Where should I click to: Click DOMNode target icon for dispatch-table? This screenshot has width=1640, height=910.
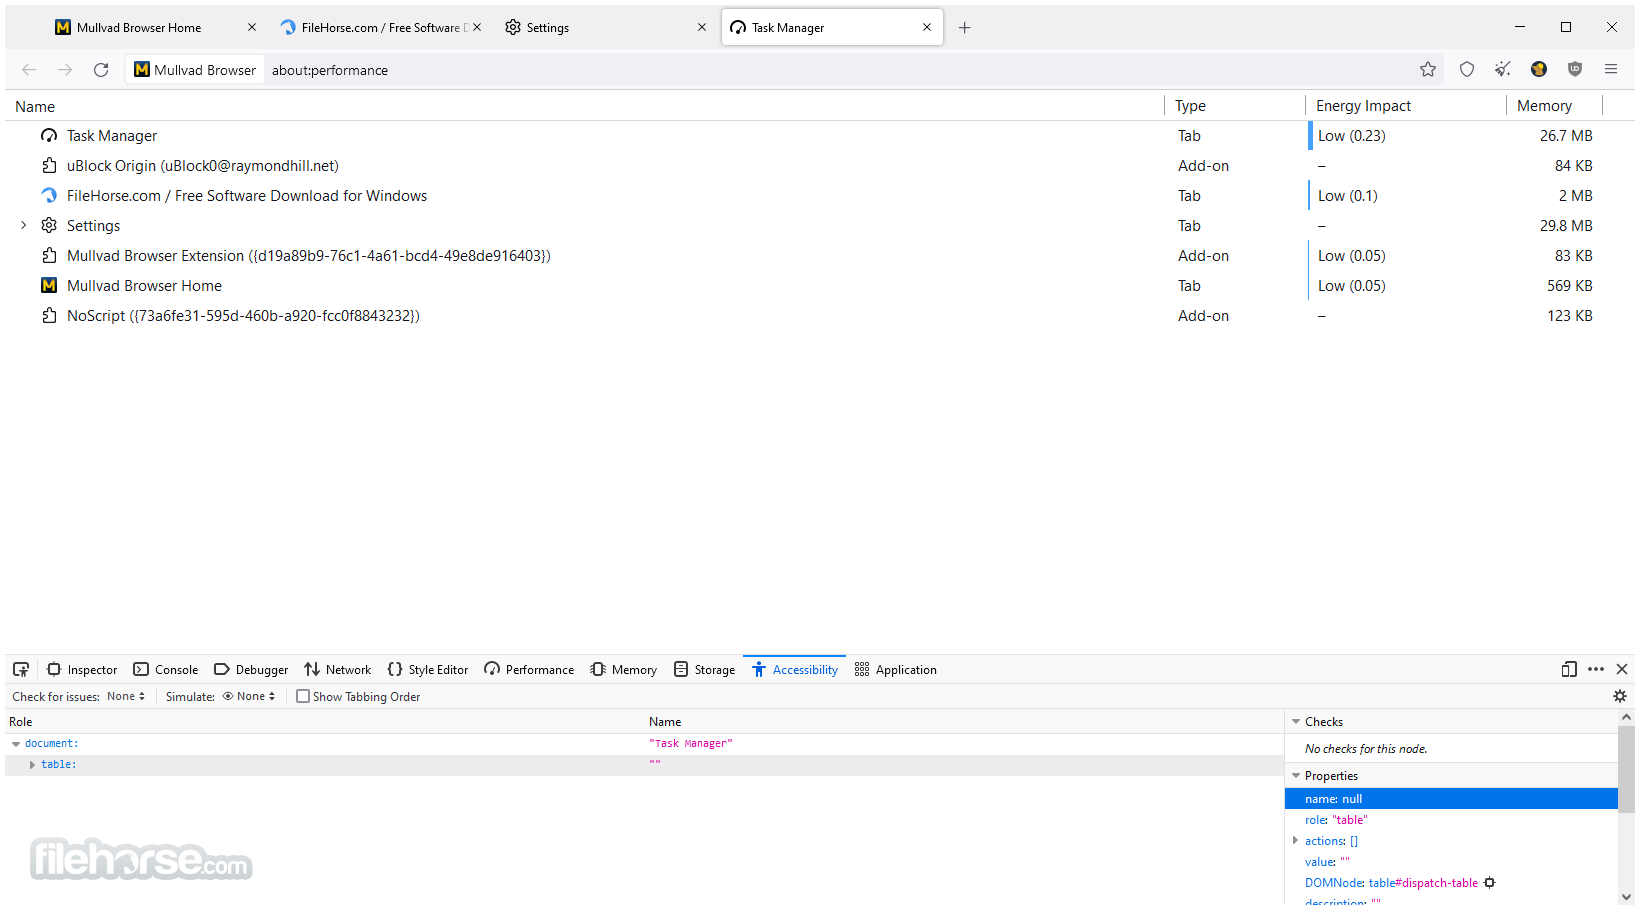point(1490,883)
